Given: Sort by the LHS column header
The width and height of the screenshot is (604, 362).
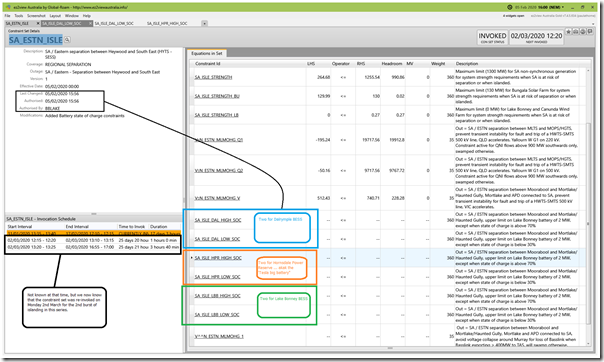Looking at the screenshot, I should tap(311, 64).
